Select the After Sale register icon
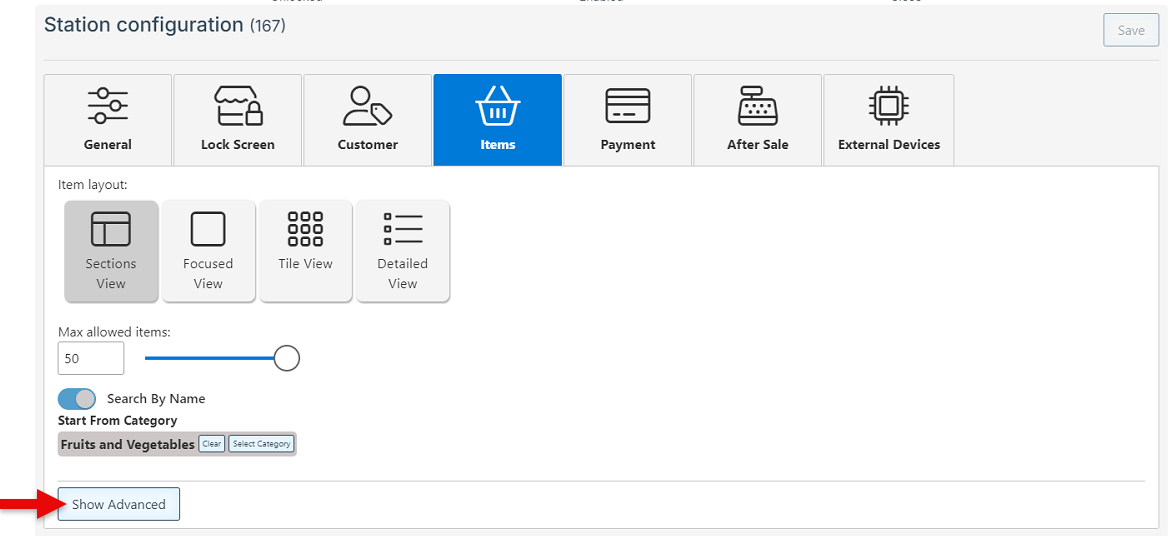Image resolution: width=1172 pixels, height=536 pixels. pyautogui.click(x=758, y=106)
